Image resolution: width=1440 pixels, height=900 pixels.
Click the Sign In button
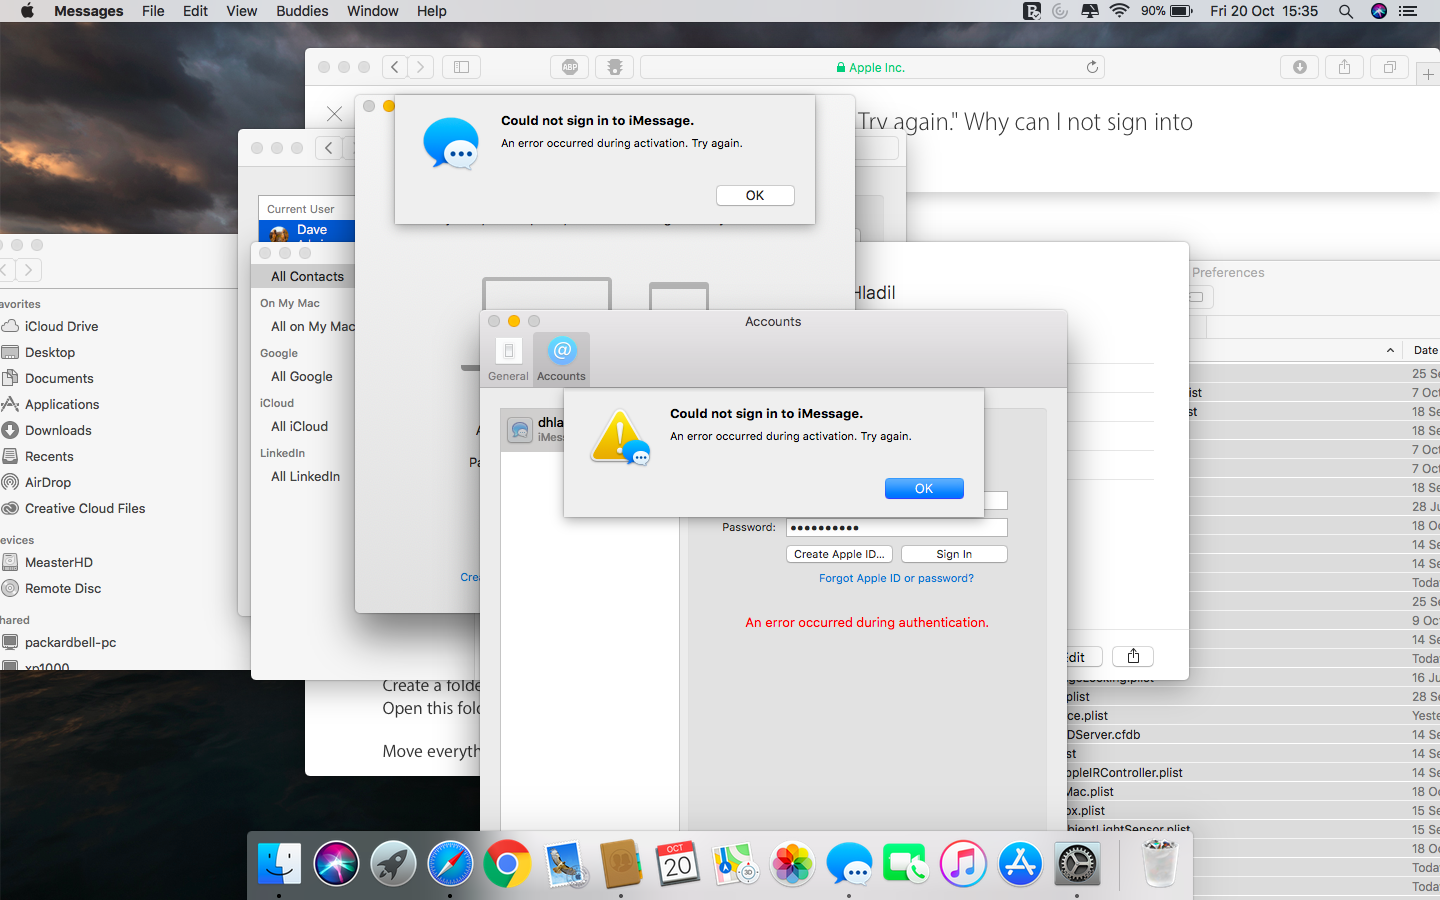(954, 554)
